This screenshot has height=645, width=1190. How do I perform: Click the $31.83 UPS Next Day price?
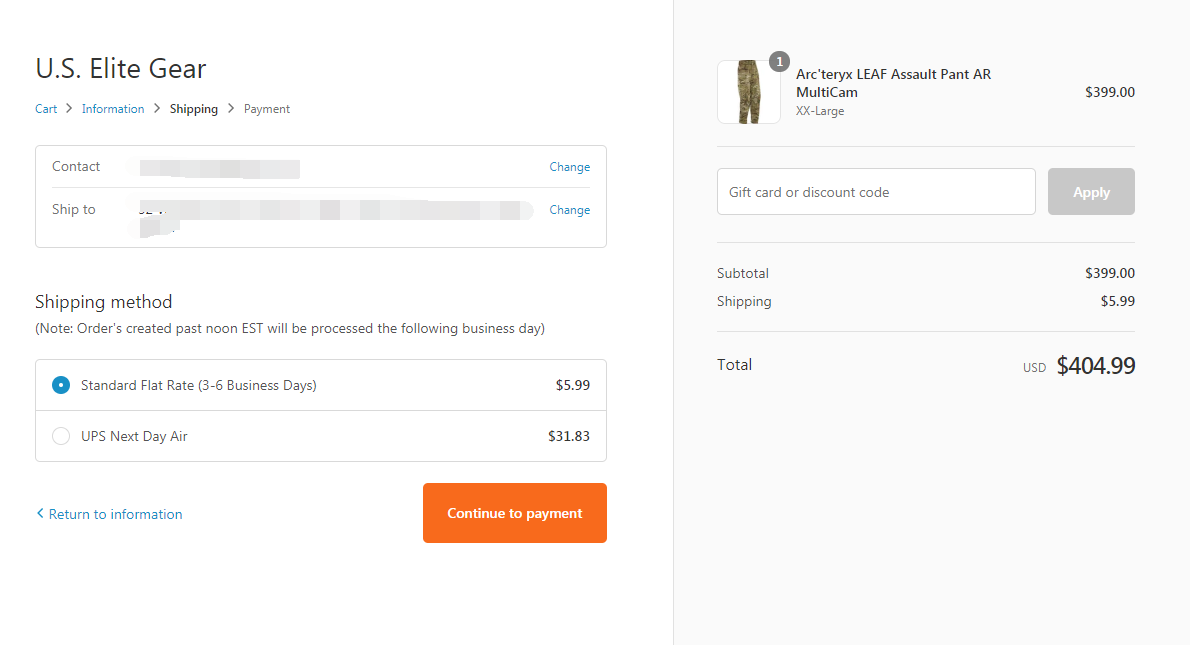click(568, 436)
